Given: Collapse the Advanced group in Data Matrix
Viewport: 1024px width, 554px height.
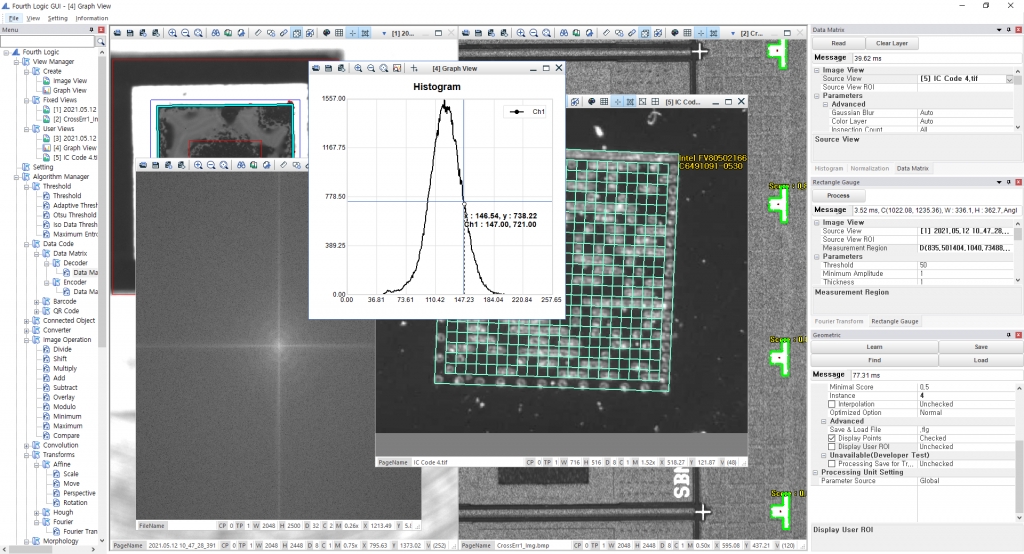Looking at the screenshot, I should coord(825,105).
